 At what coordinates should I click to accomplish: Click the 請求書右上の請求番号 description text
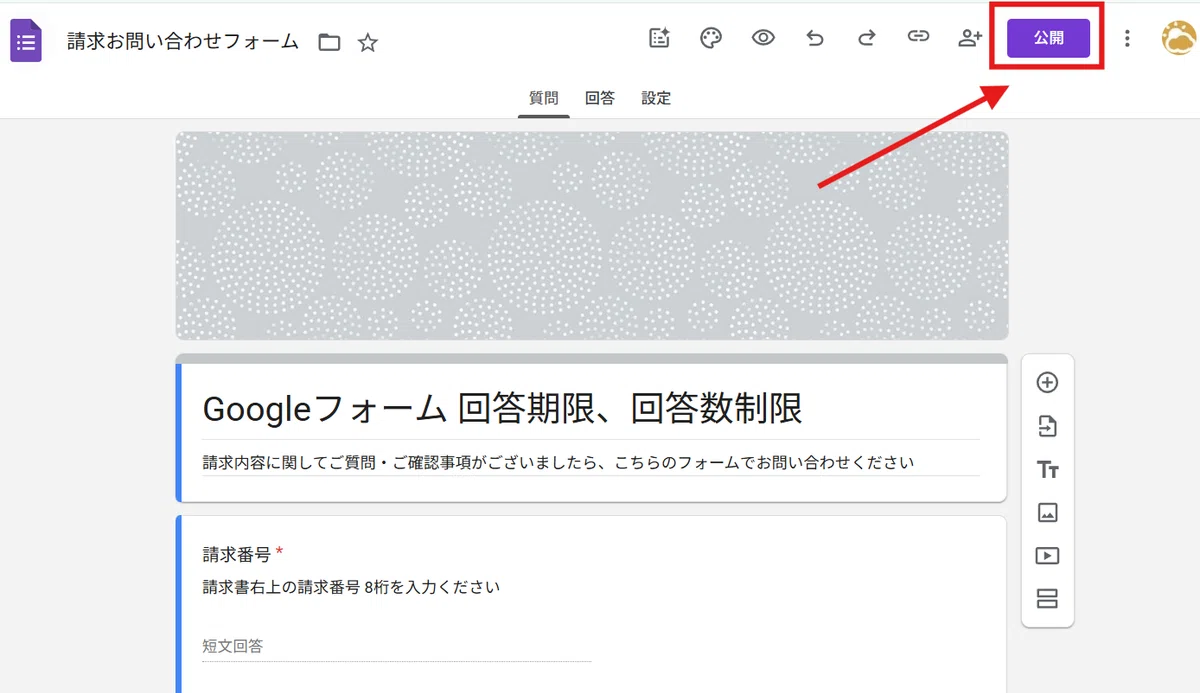pos(351,587)
